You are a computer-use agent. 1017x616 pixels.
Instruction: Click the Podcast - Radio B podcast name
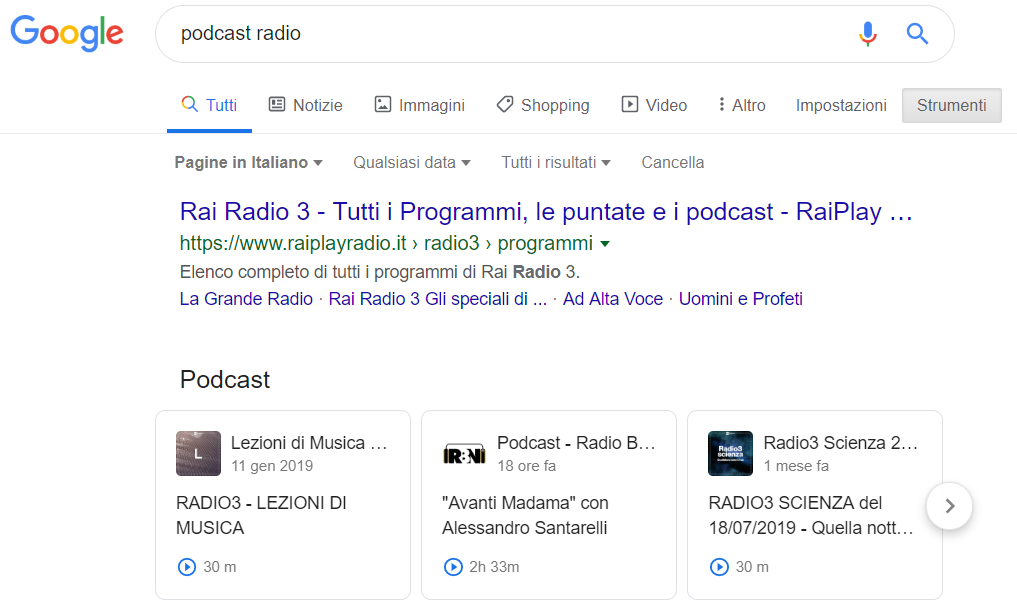[x=577, y=443]
